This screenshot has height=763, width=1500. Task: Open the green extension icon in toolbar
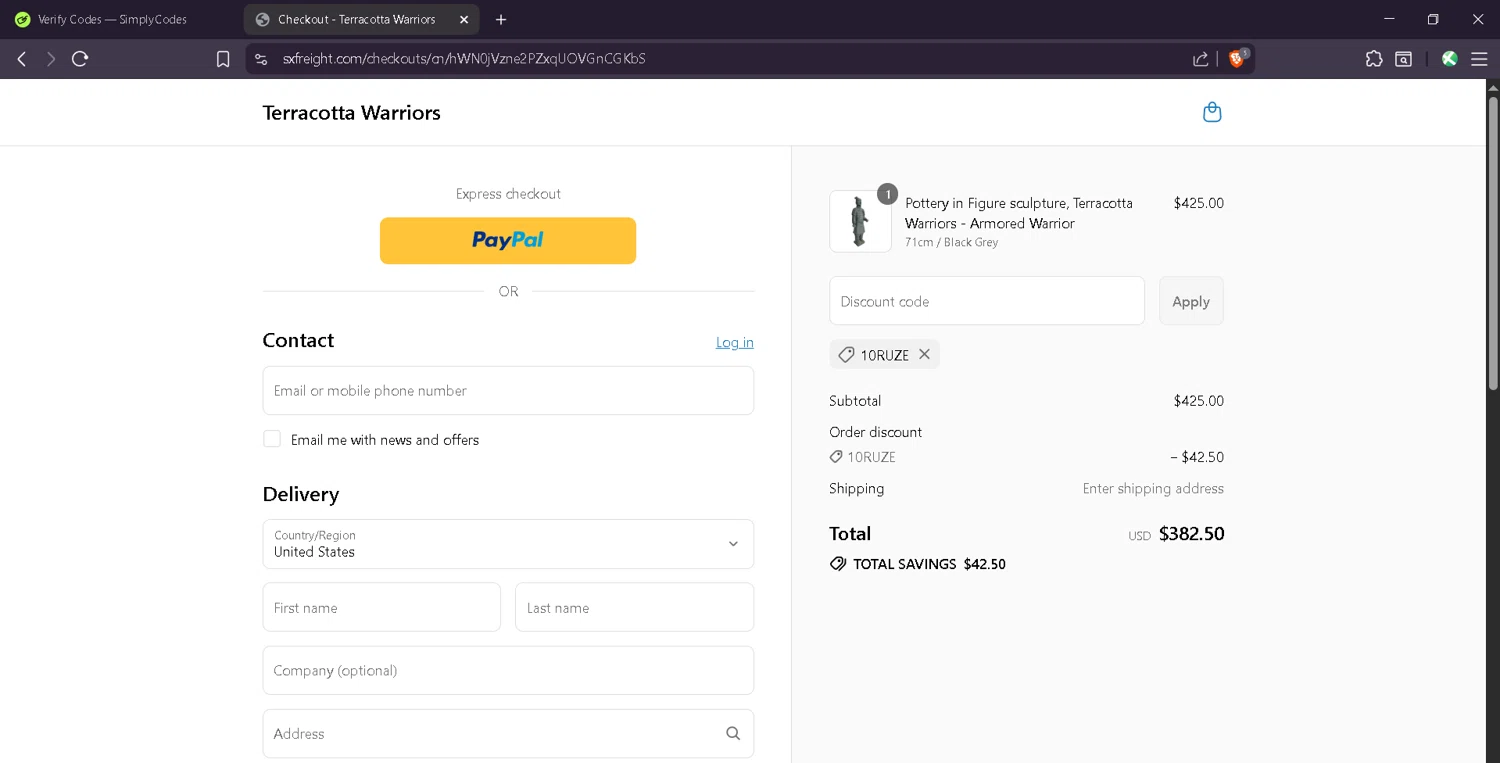click(1449, 59)
